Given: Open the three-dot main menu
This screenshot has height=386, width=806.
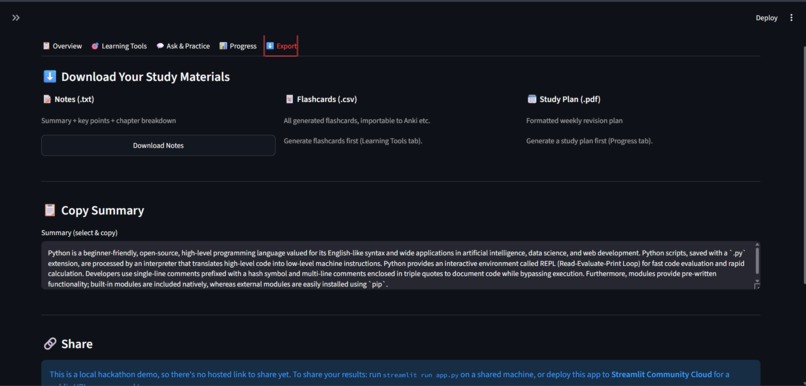Looking at the screenshot, I should click(791, 18).
